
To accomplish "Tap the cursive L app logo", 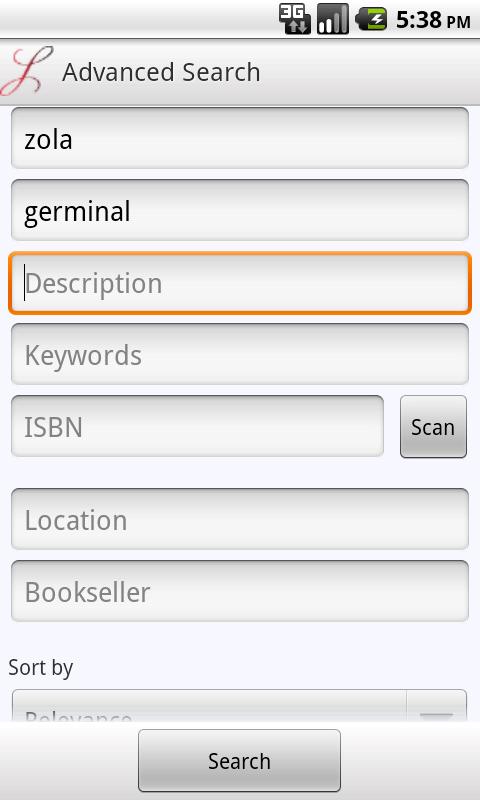I will click(28, 71).
